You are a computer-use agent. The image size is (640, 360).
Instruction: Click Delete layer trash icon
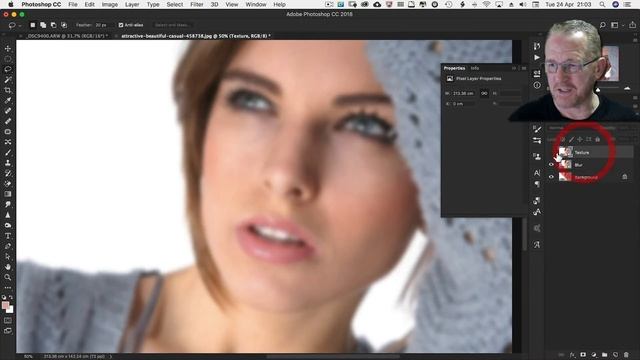[626, 355]
